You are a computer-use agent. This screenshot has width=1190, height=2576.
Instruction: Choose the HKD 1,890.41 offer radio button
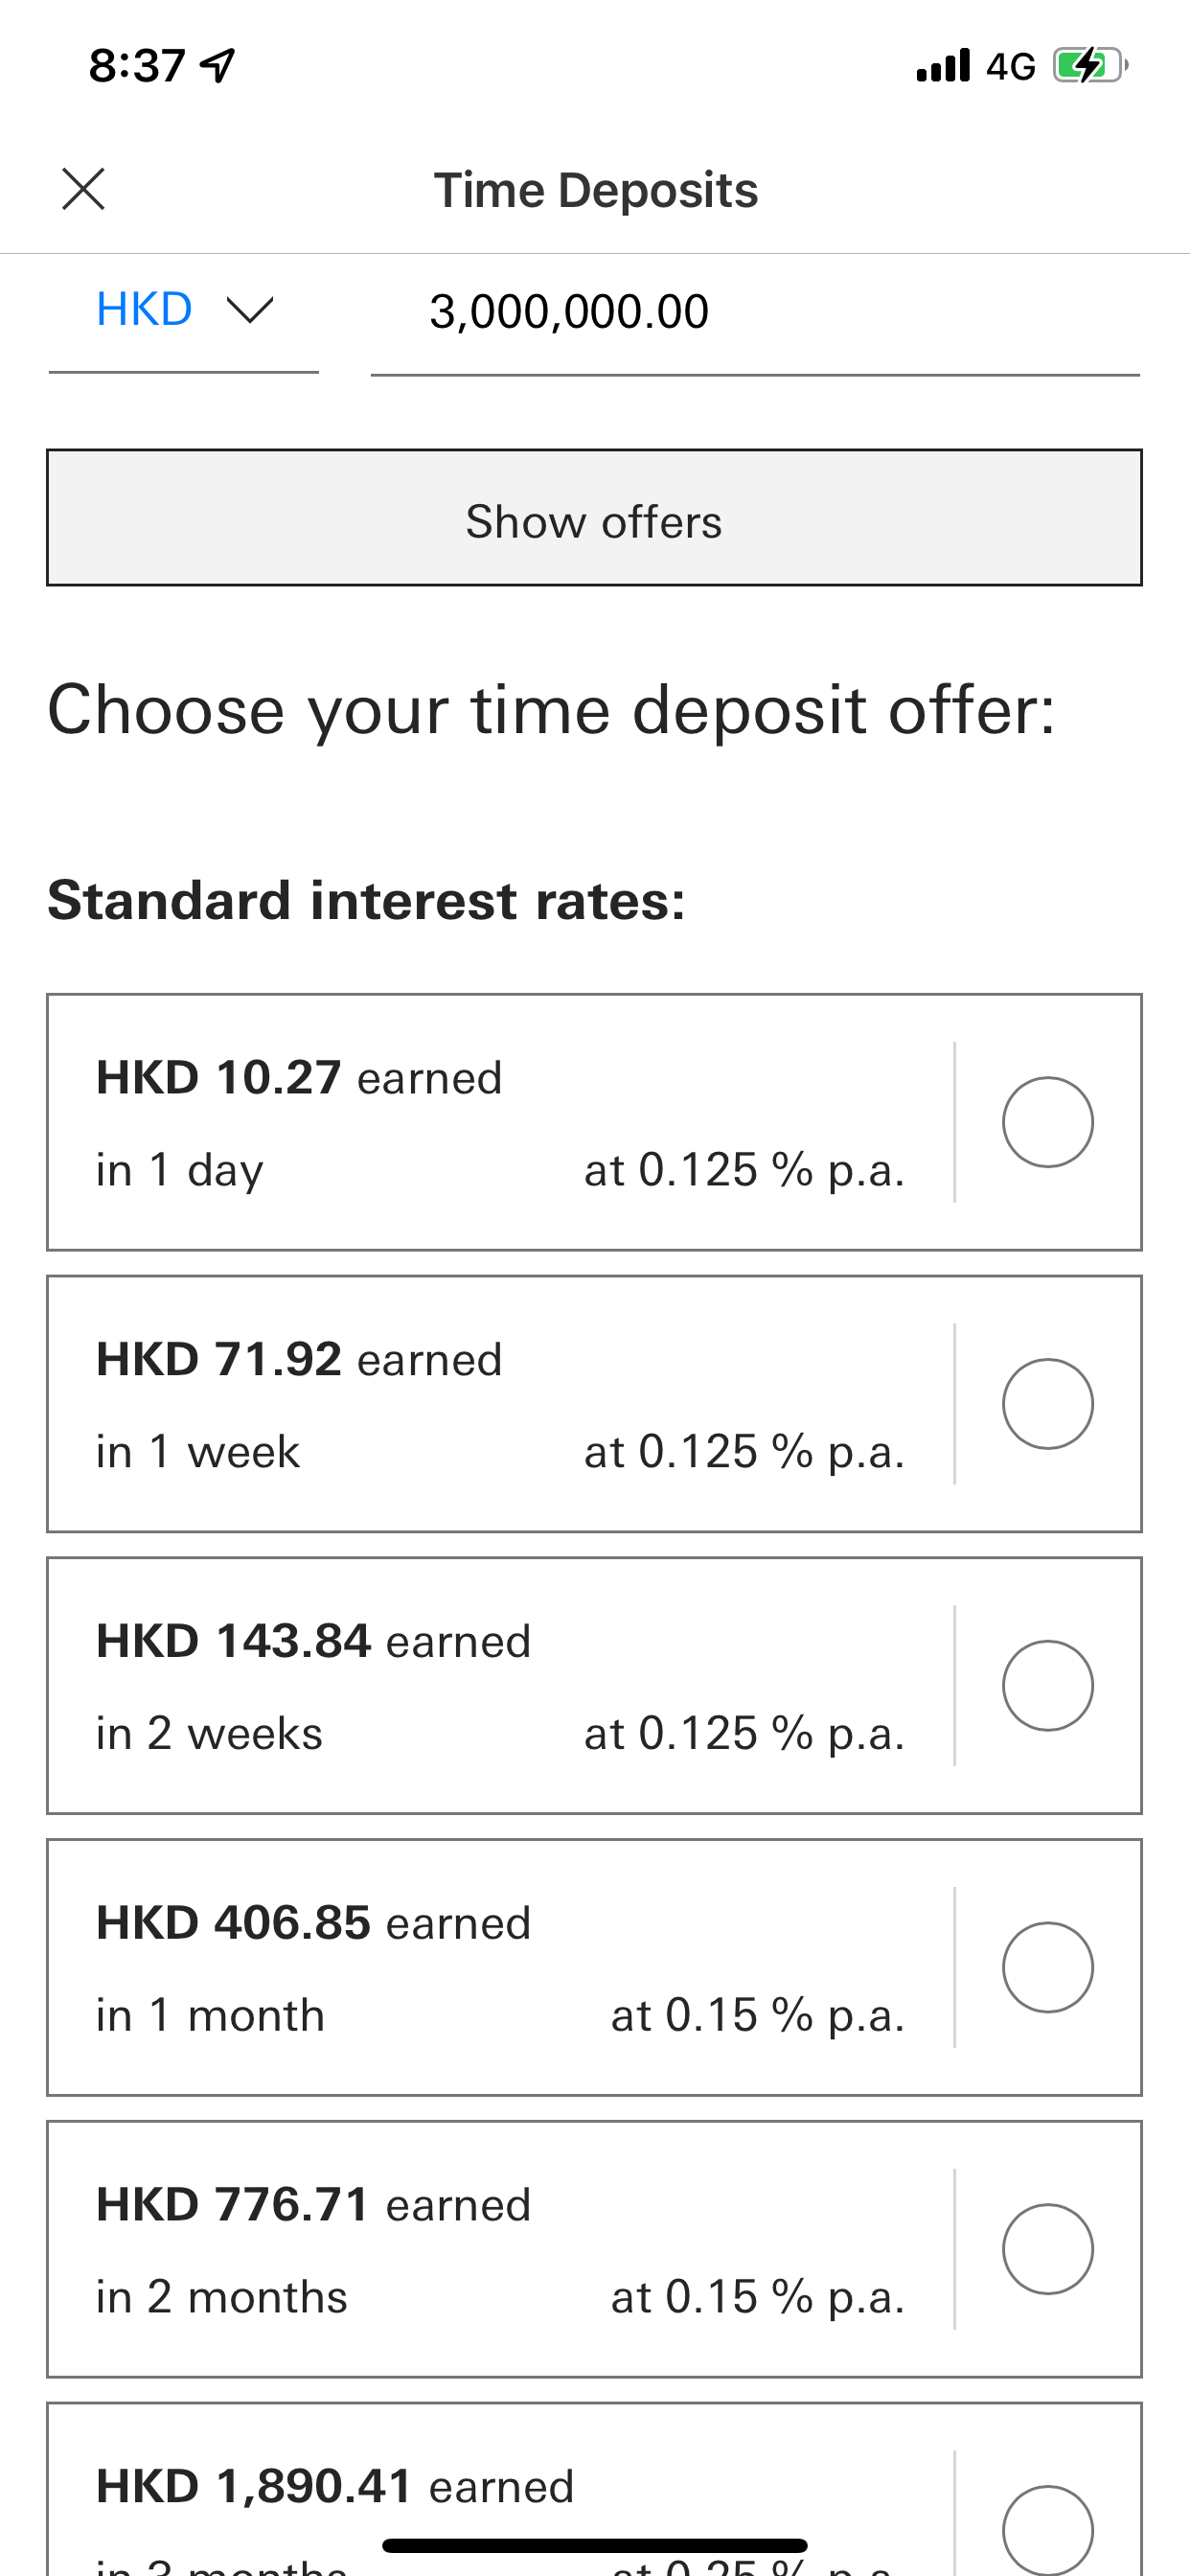1047,2528
